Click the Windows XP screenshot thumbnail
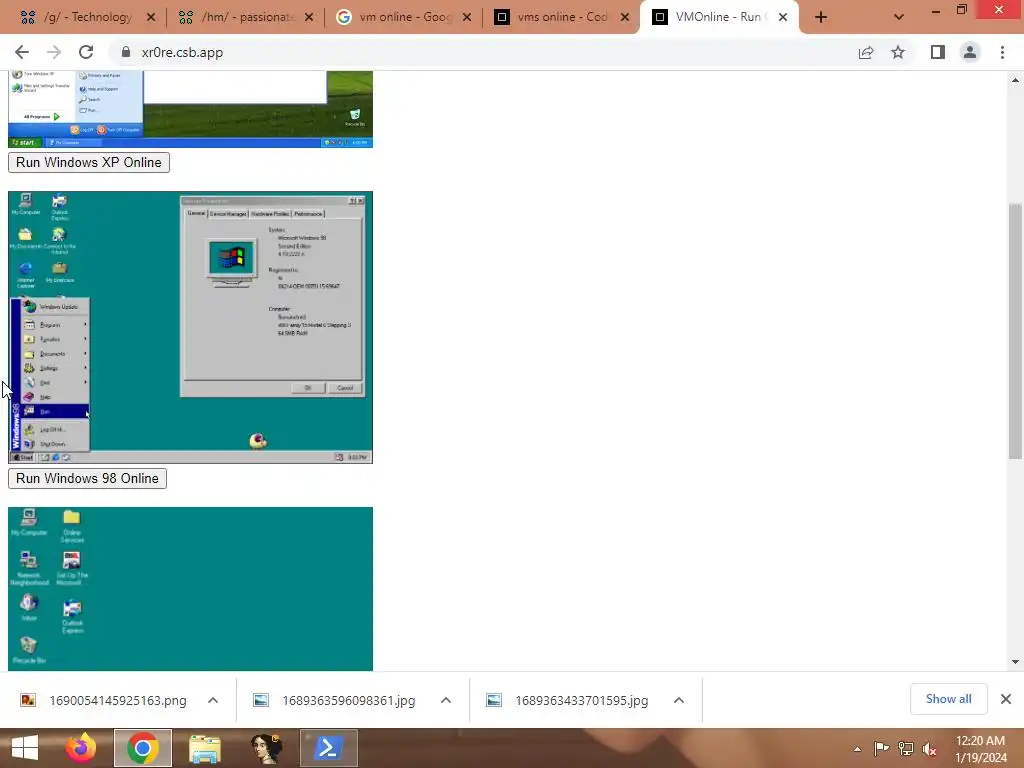Viewport: 1024px width, 768px height. (190, 110)
